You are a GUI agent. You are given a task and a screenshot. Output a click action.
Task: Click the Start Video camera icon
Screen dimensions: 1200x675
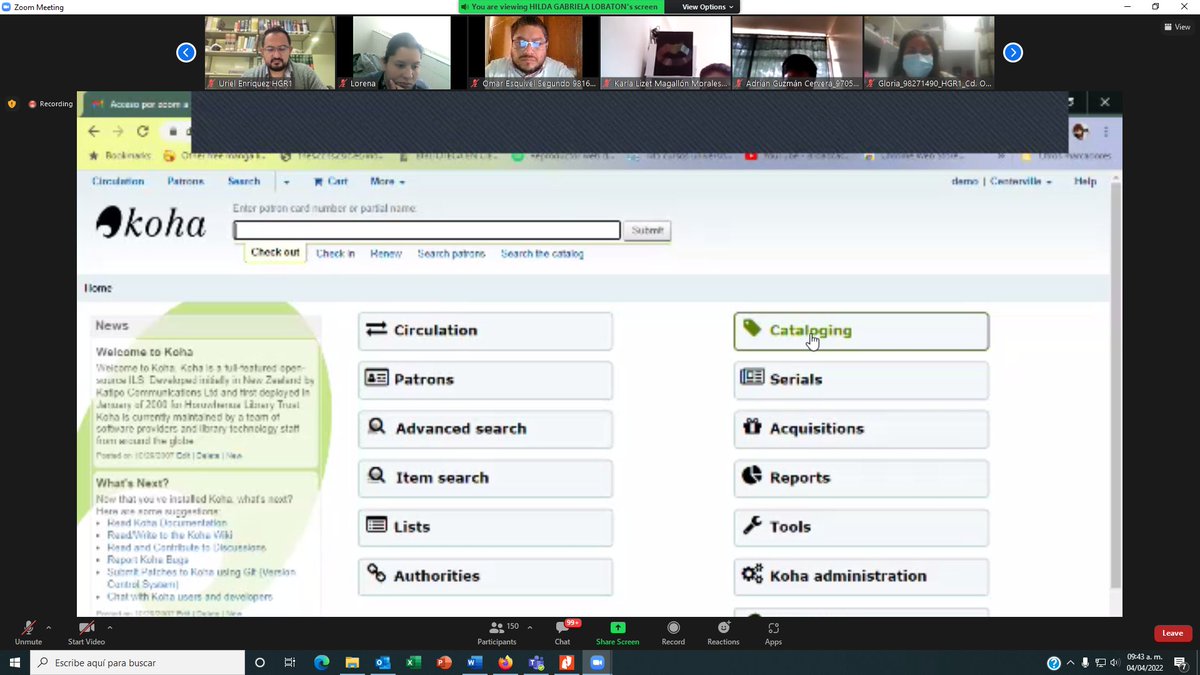click(87, 627)
